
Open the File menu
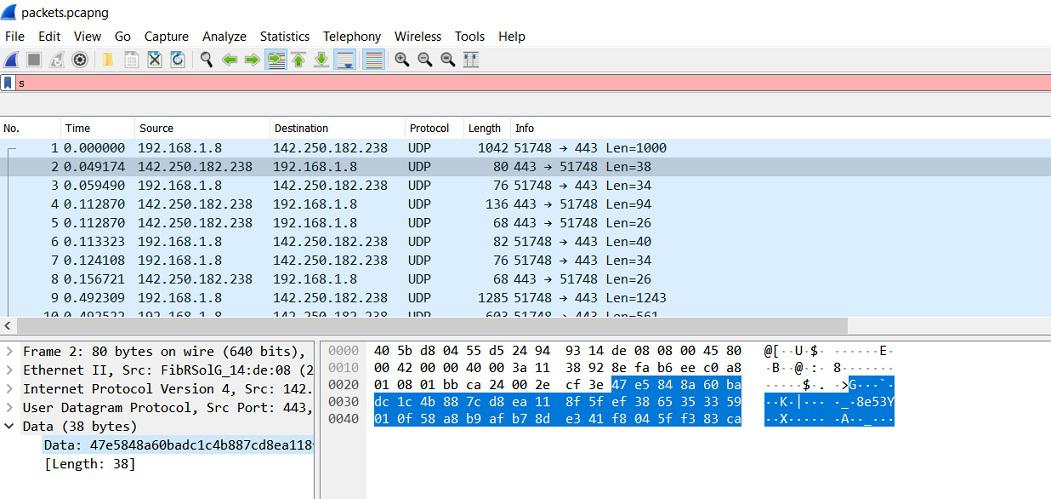15,36
